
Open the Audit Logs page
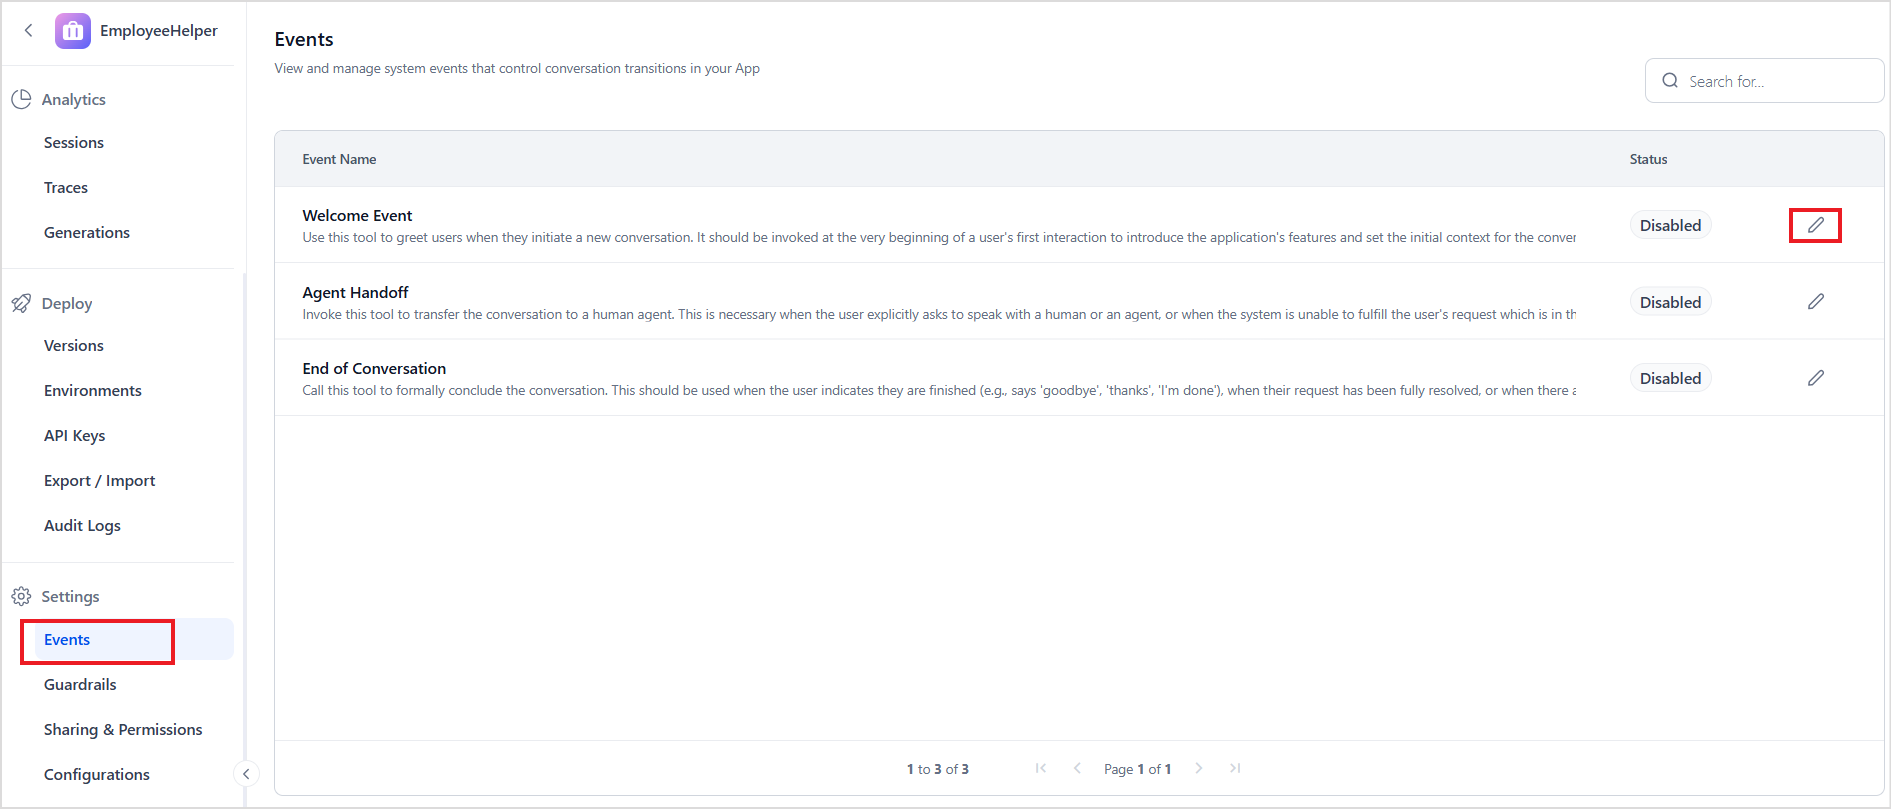click(x=82, y=526)
